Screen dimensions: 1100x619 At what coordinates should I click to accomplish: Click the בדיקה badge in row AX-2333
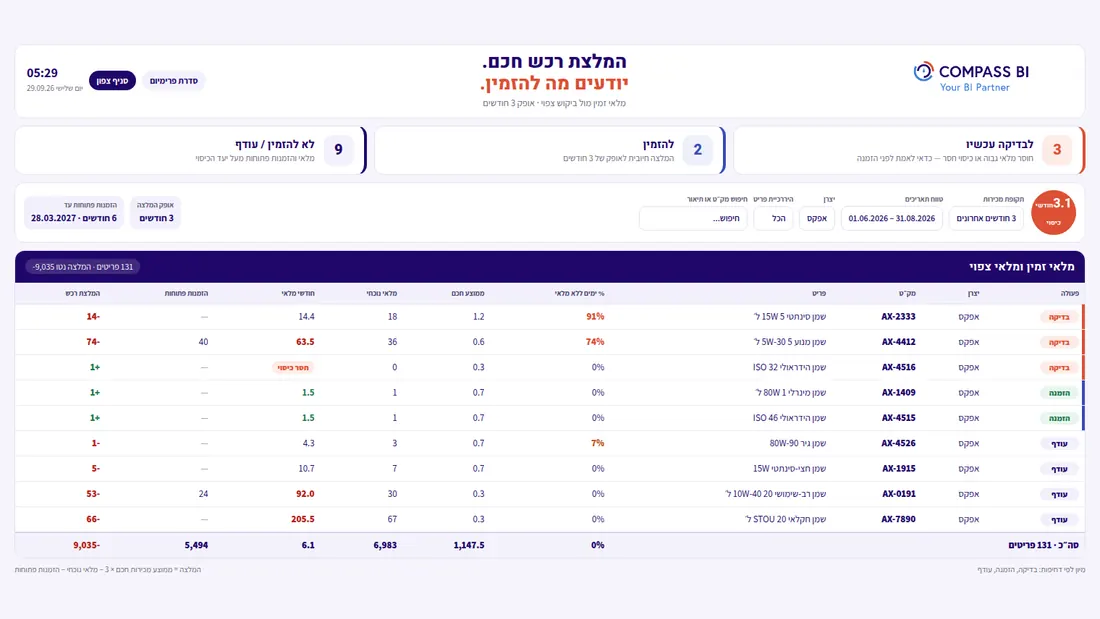(x=1059, y=317)
